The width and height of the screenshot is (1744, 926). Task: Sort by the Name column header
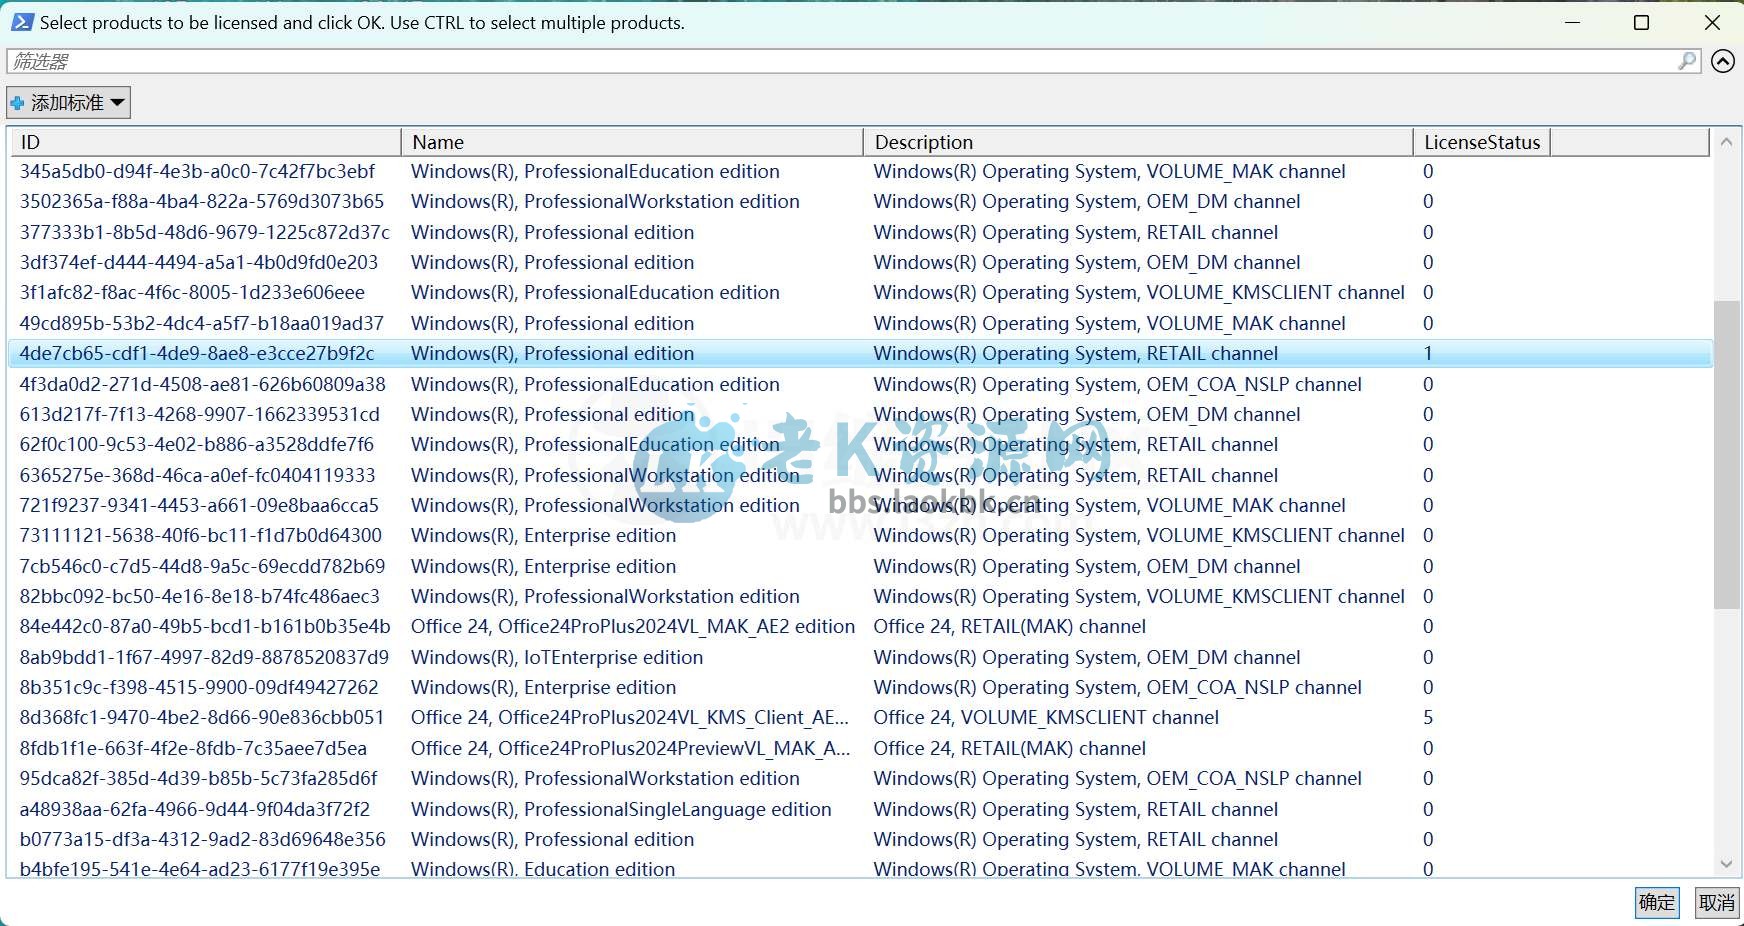click(x=632, y=142)
